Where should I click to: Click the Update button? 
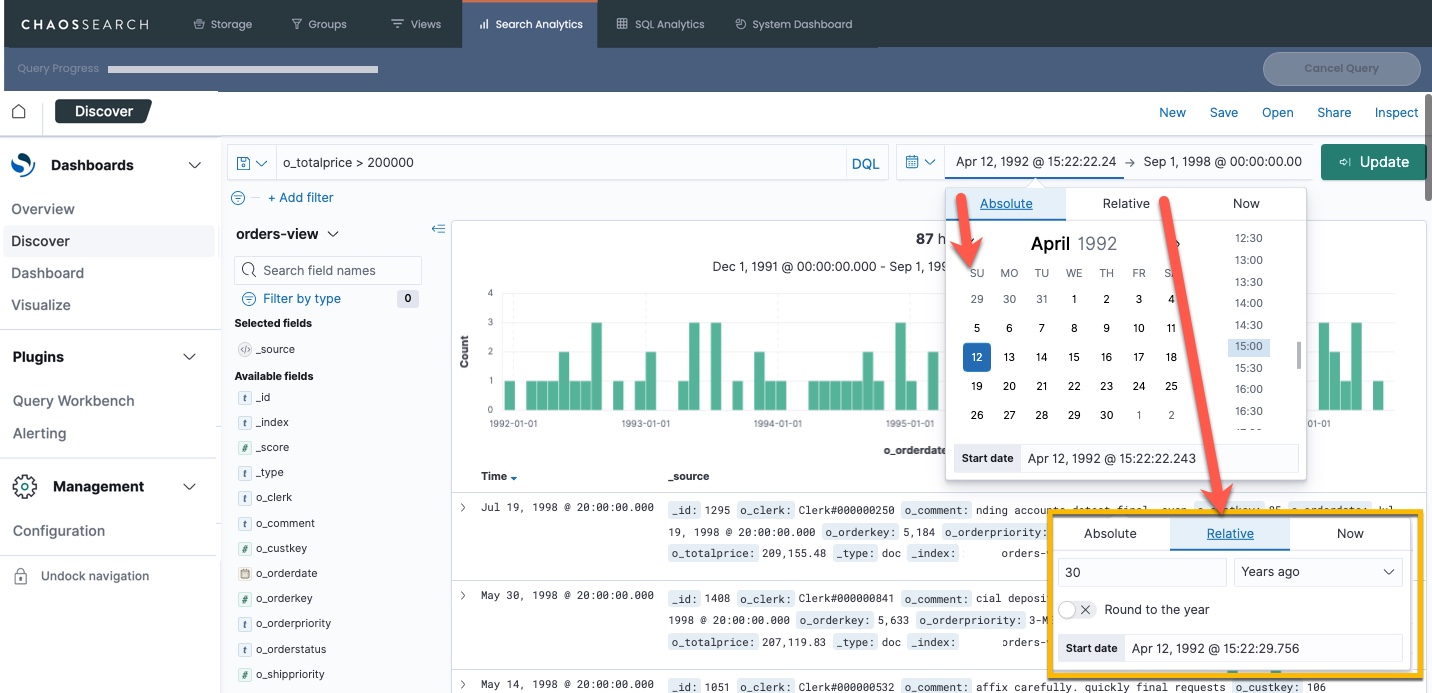(1374, 162)
